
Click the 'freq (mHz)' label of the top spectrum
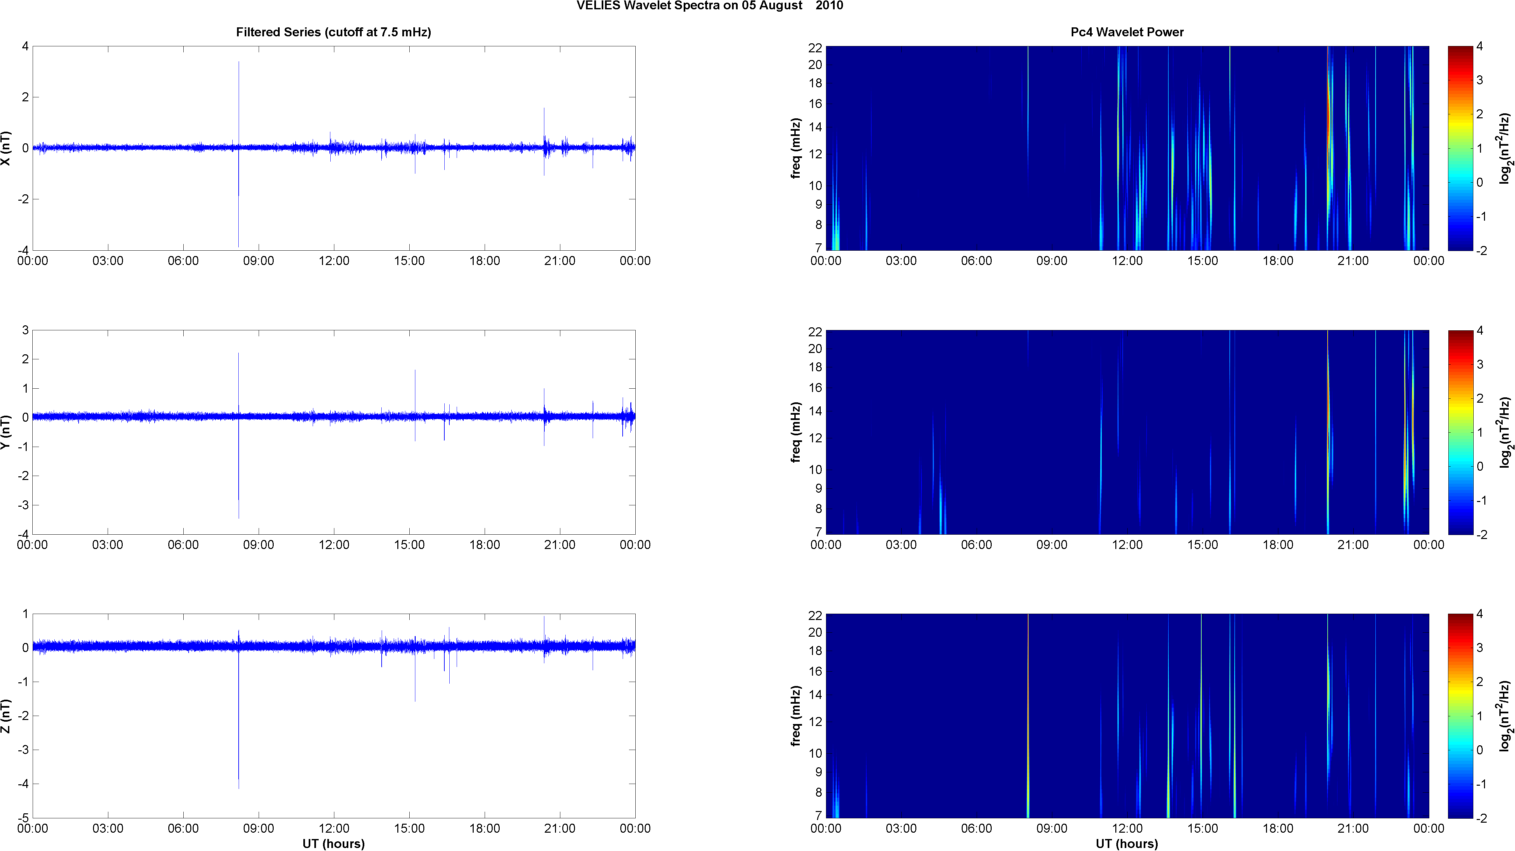coord(796,148)
